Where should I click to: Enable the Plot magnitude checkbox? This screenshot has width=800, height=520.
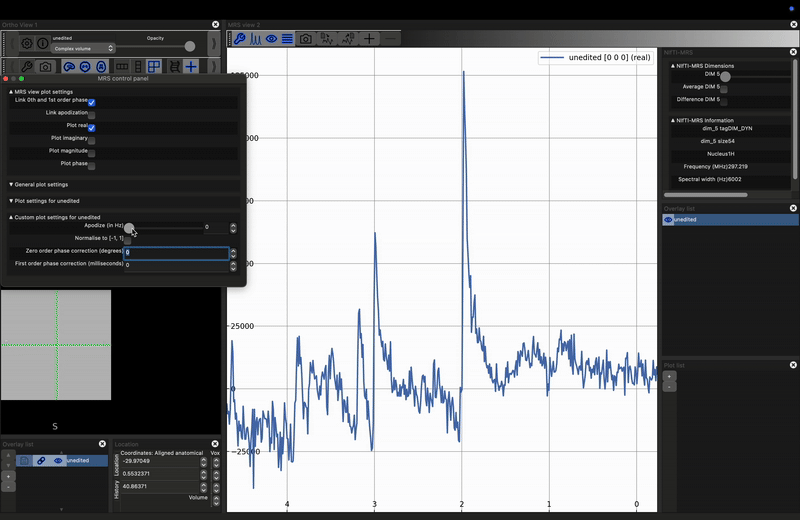(x=91, y=153)
